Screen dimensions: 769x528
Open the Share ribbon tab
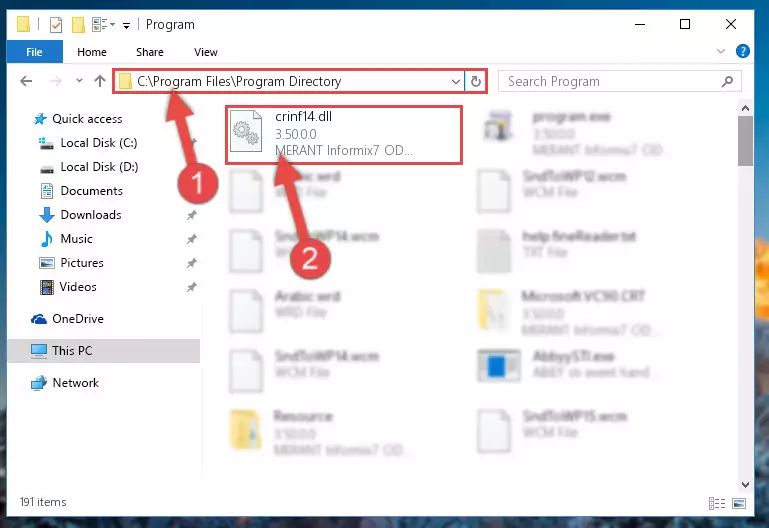click(x=150, y=52)
